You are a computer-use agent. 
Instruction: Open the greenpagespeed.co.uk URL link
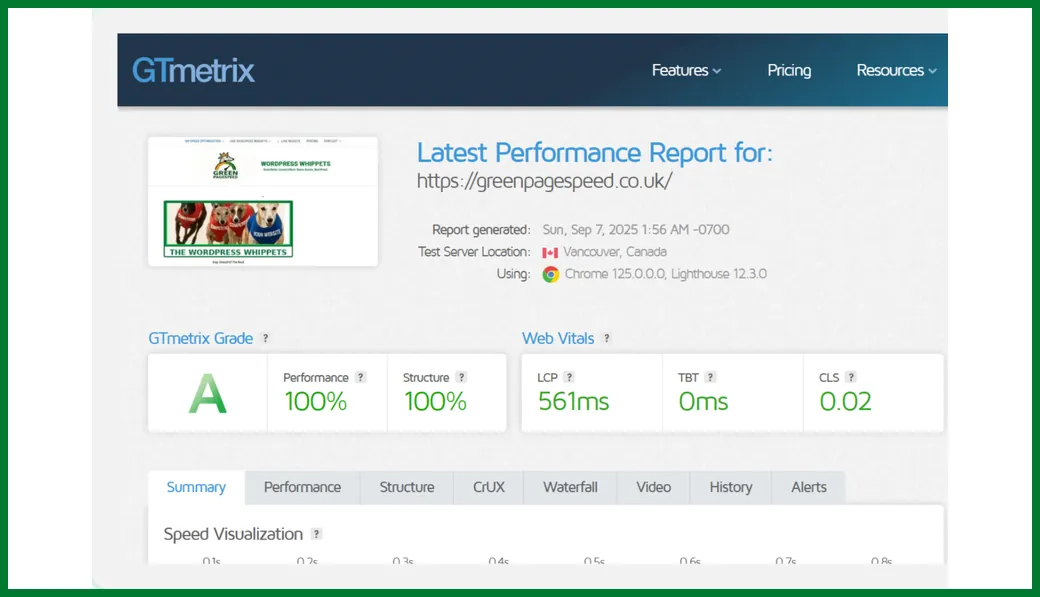click(544, 181)
